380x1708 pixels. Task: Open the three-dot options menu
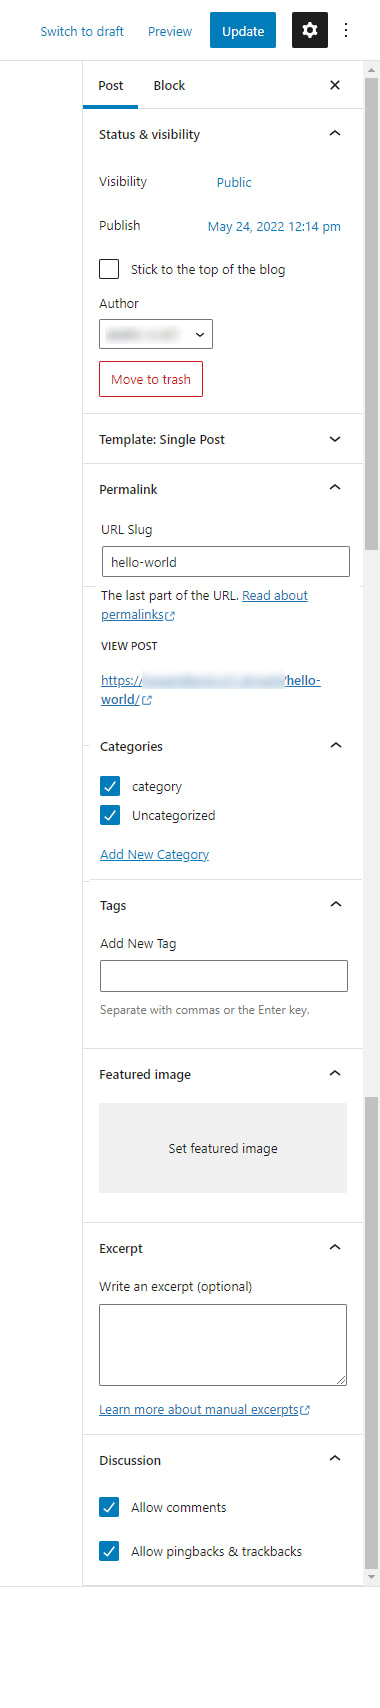(x=346, y=30)
